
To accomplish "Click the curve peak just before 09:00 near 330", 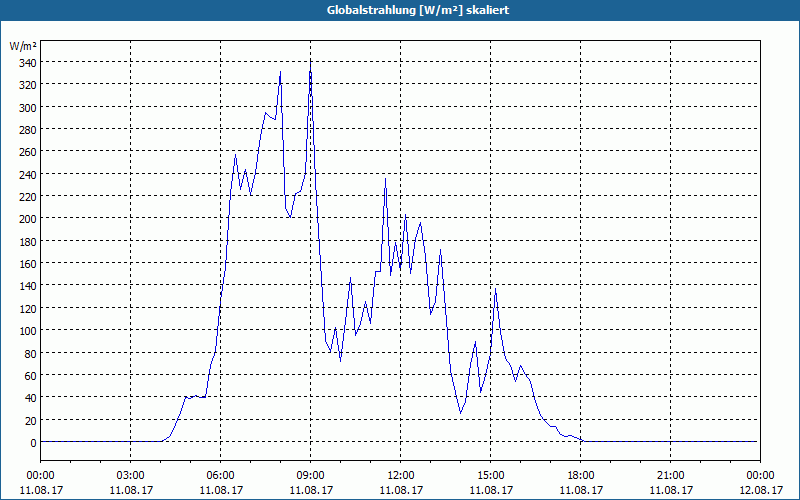I will [281, 72].
